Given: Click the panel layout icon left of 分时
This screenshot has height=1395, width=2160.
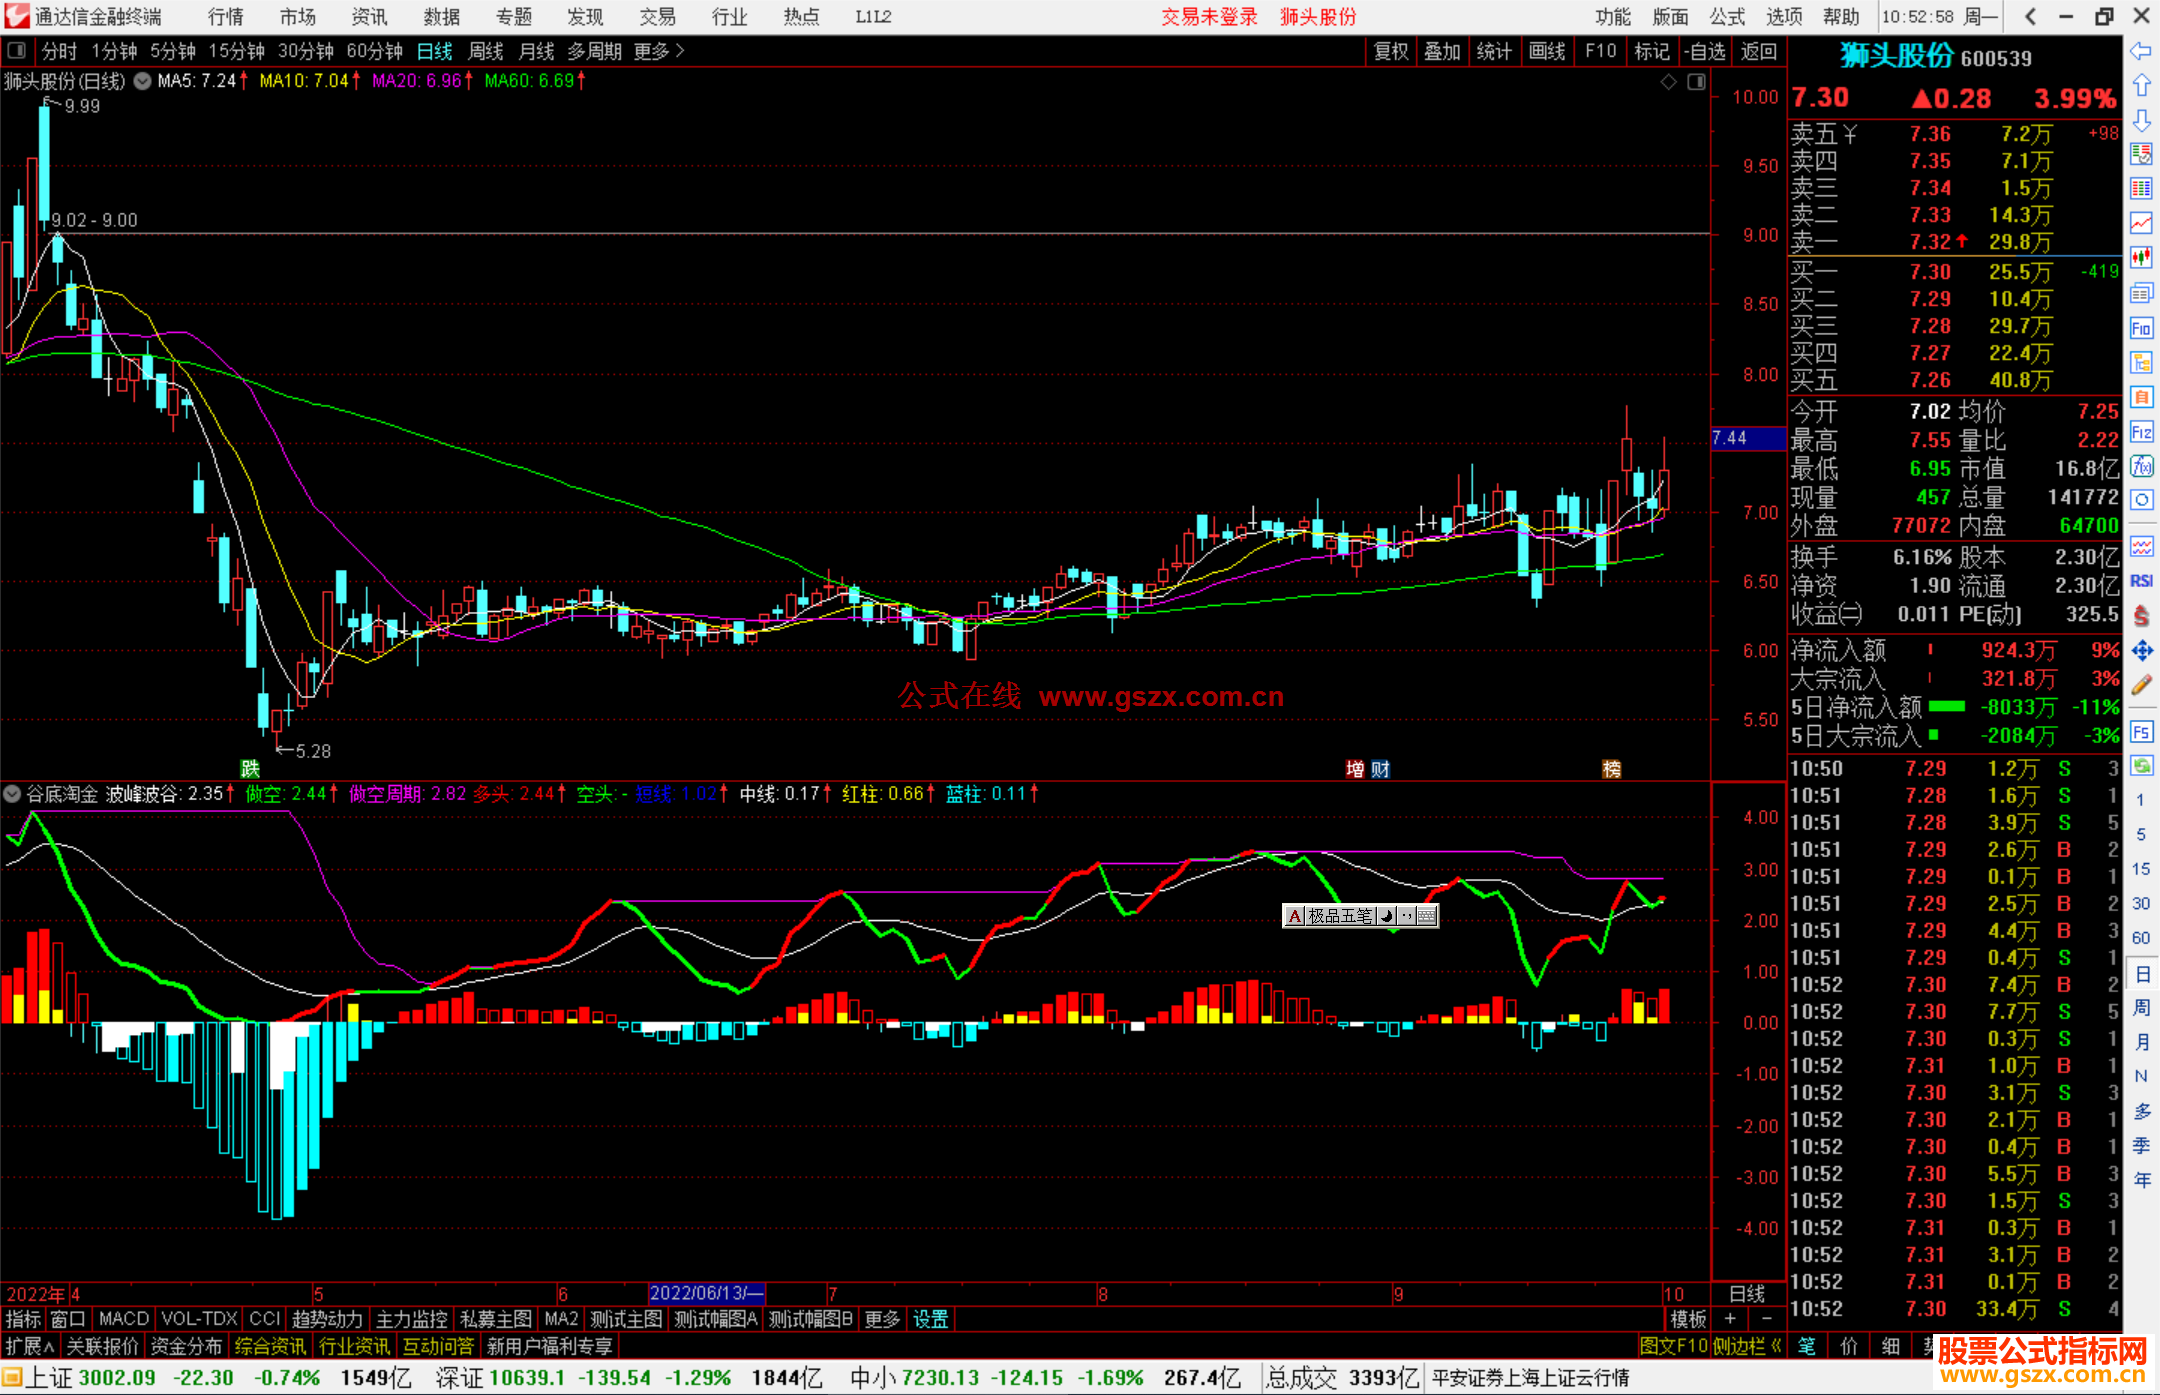Looking at the screenshot, I should (x=16, y=51).
